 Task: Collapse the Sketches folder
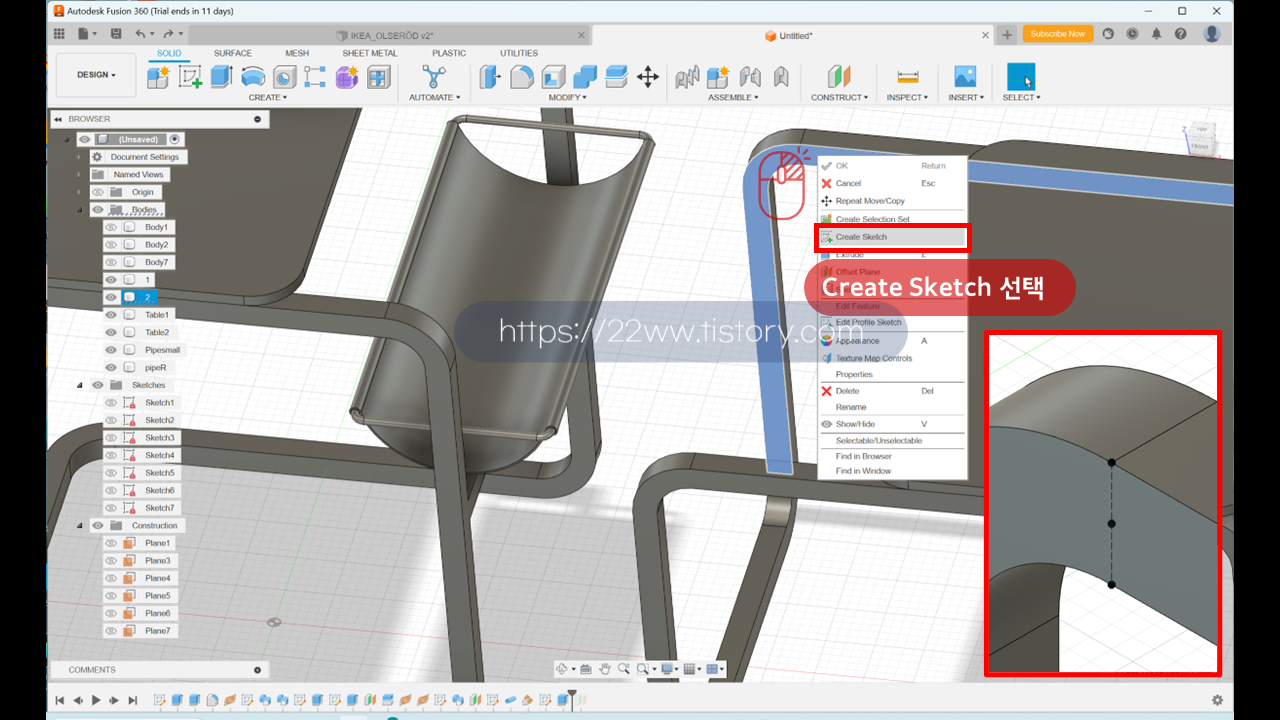point(80,385)
